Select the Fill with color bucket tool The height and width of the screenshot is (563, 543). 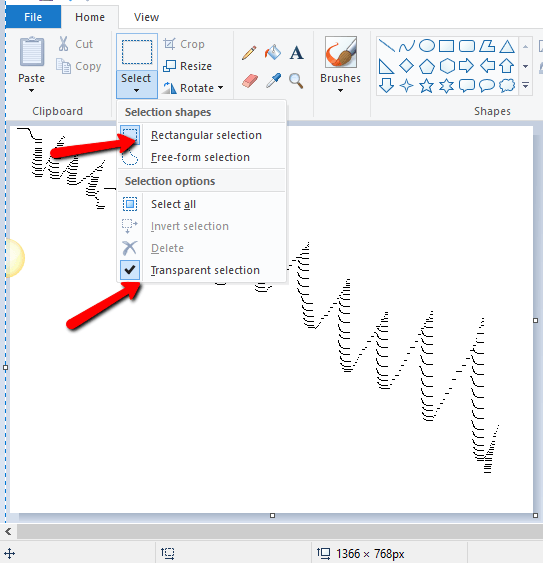(273, 53)
